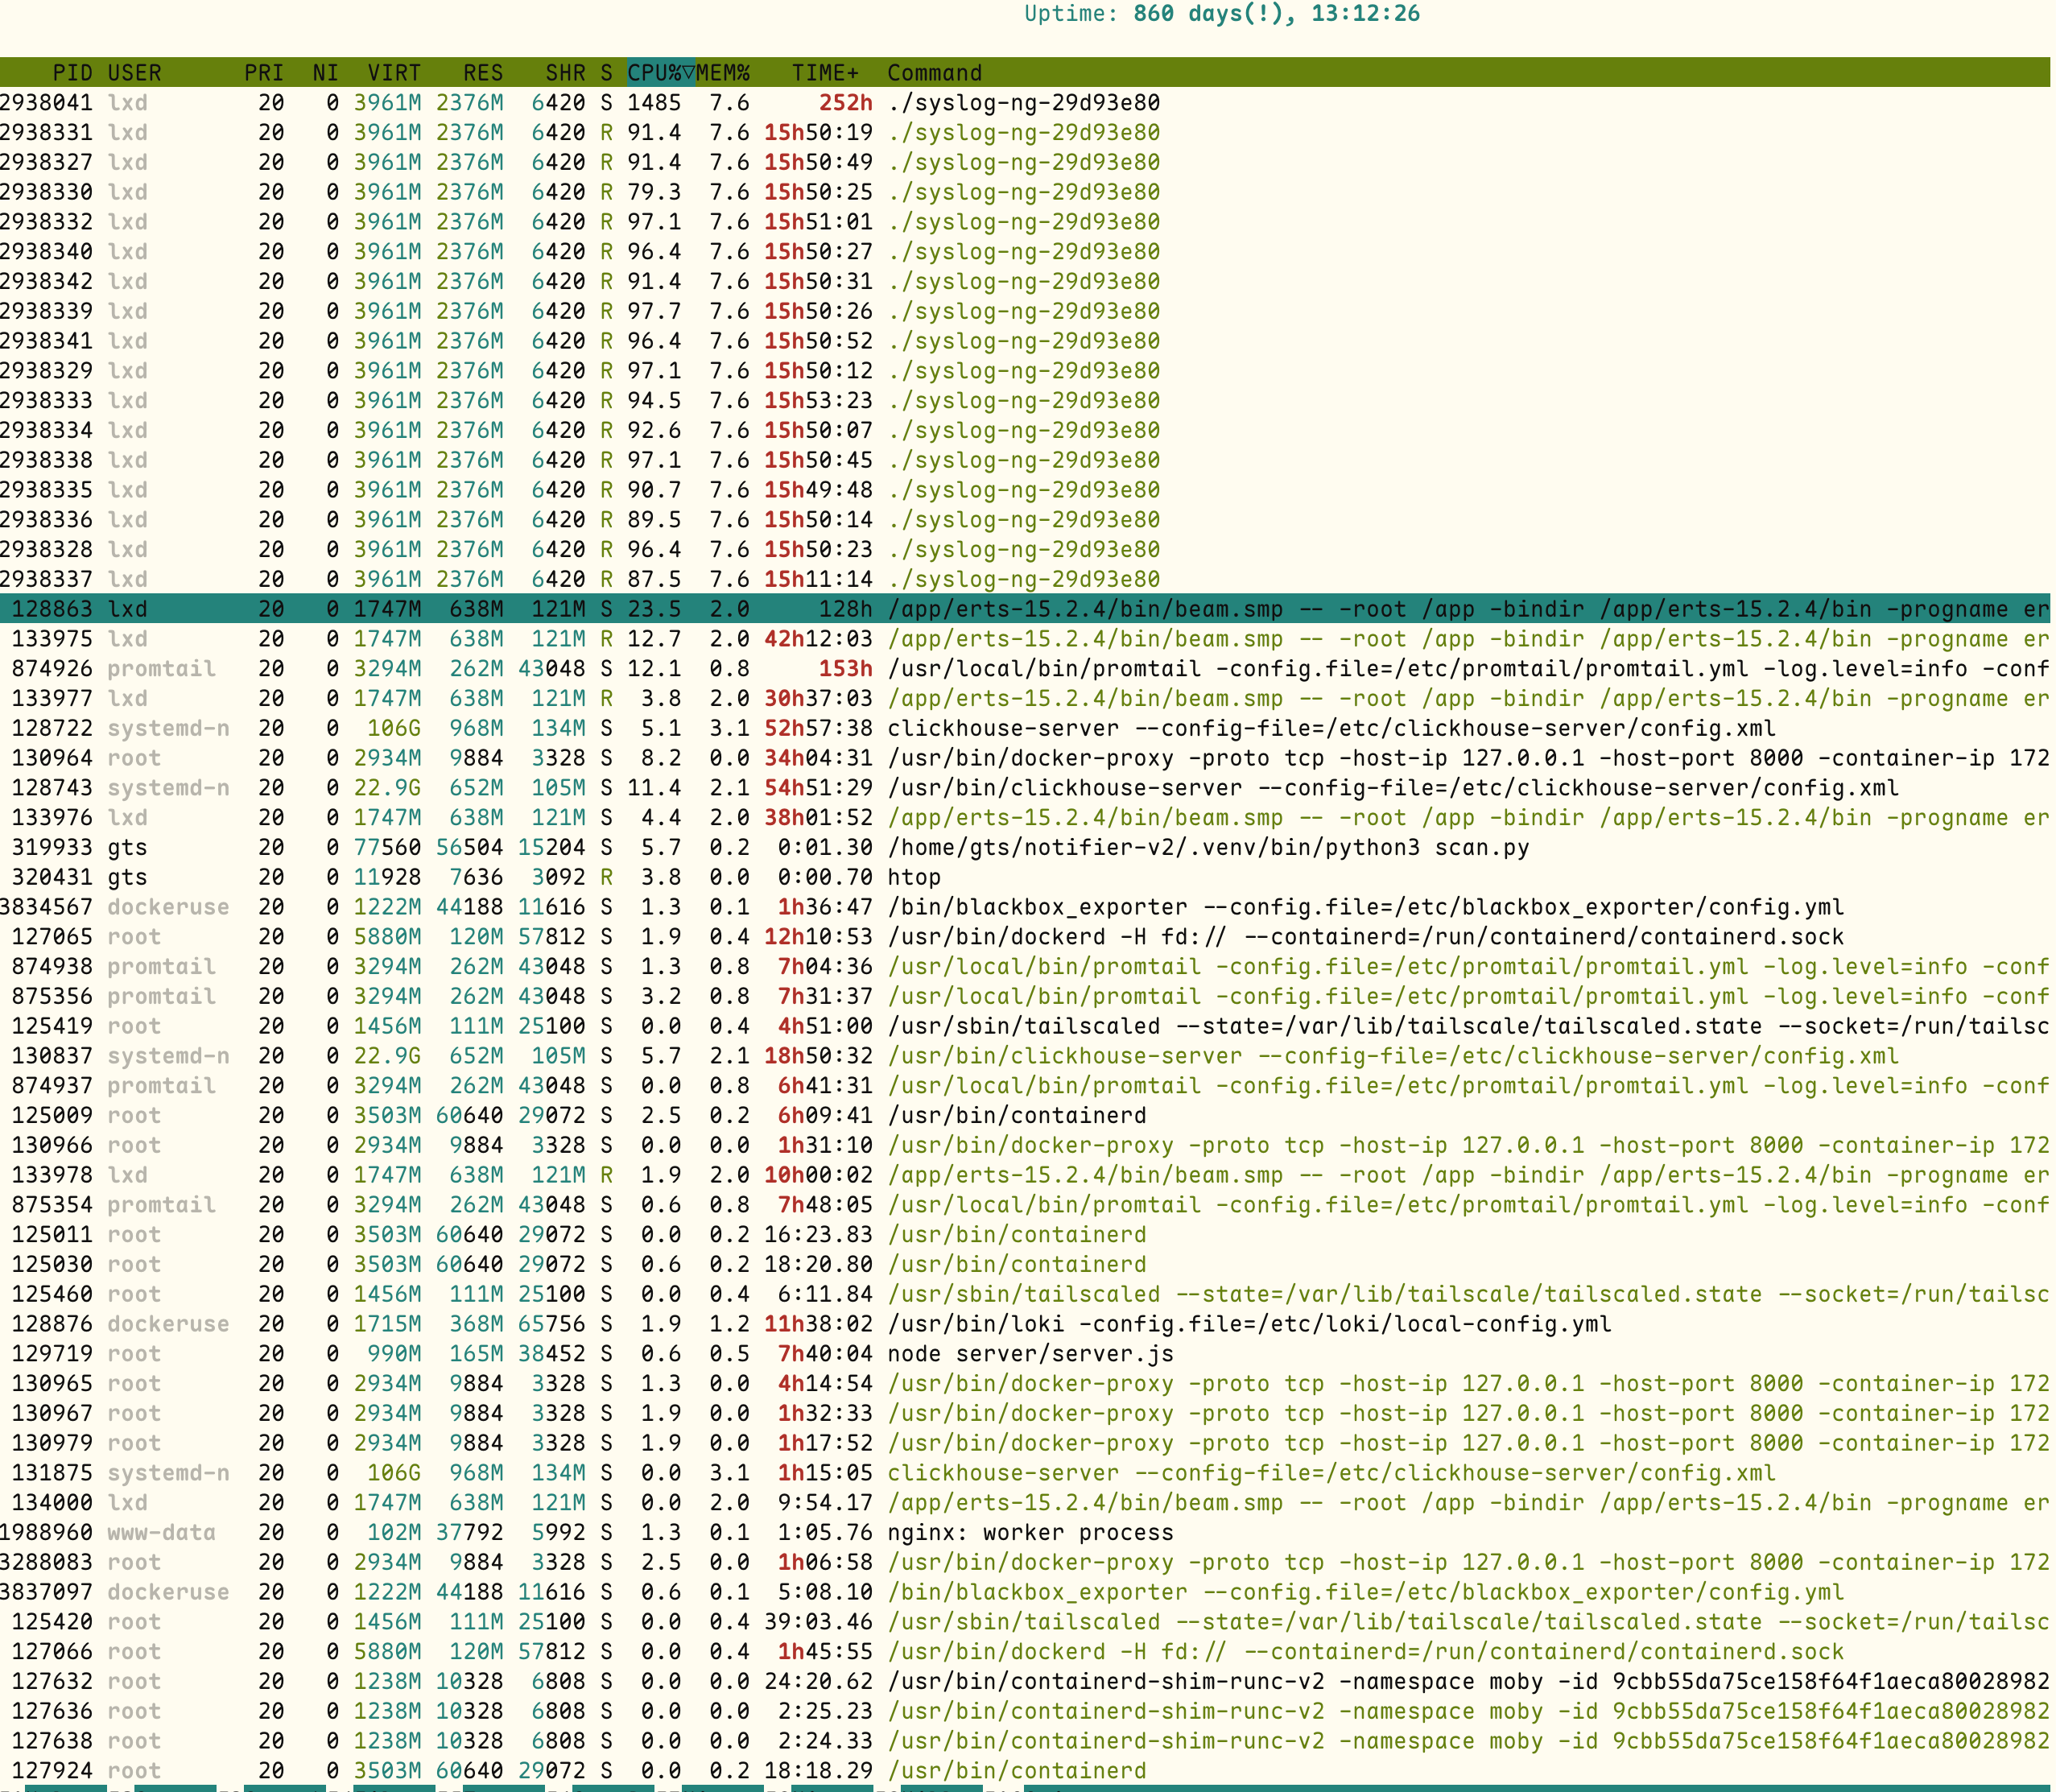Sort by the RES column header
Image resolution: width=2056 pixels, height=1792 pixels.
(483, 73)
